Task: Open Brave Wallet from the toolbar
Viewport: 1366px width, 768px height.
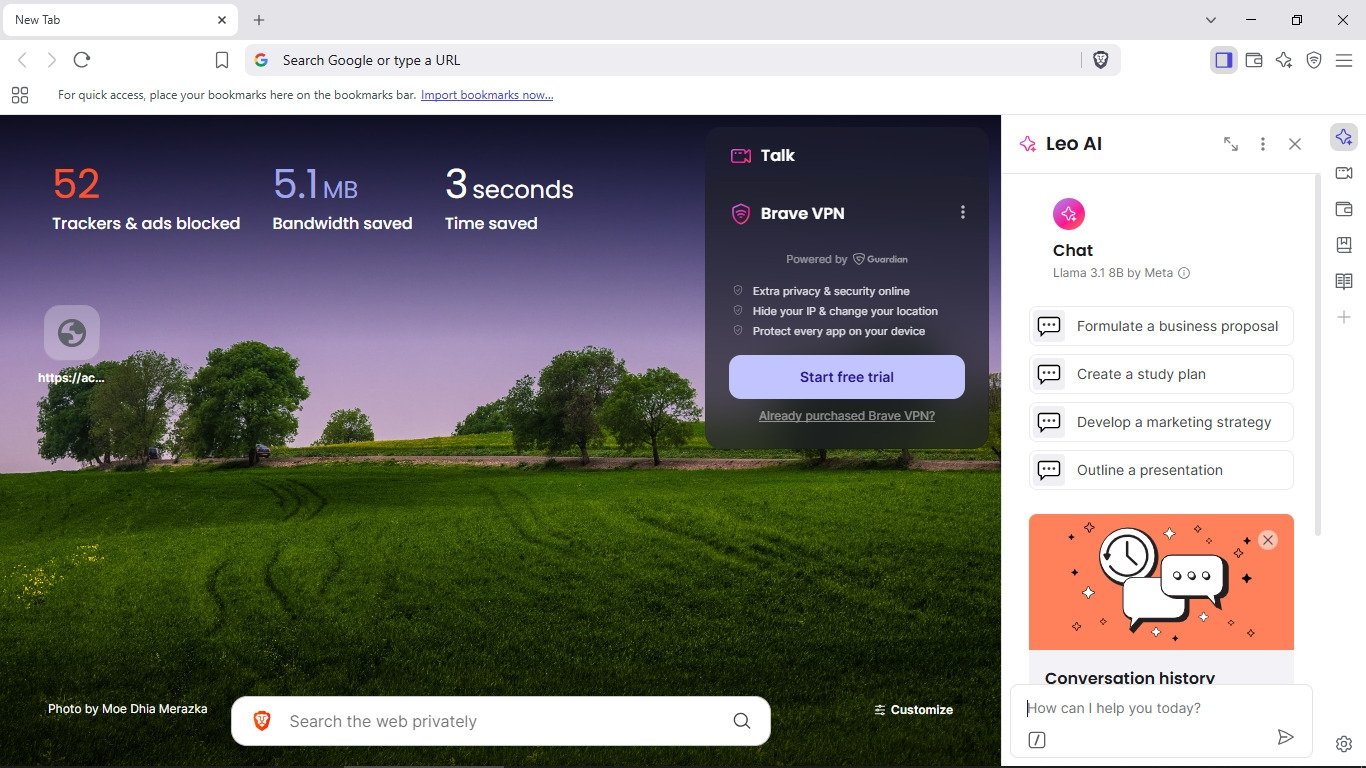Action: 1254,60
